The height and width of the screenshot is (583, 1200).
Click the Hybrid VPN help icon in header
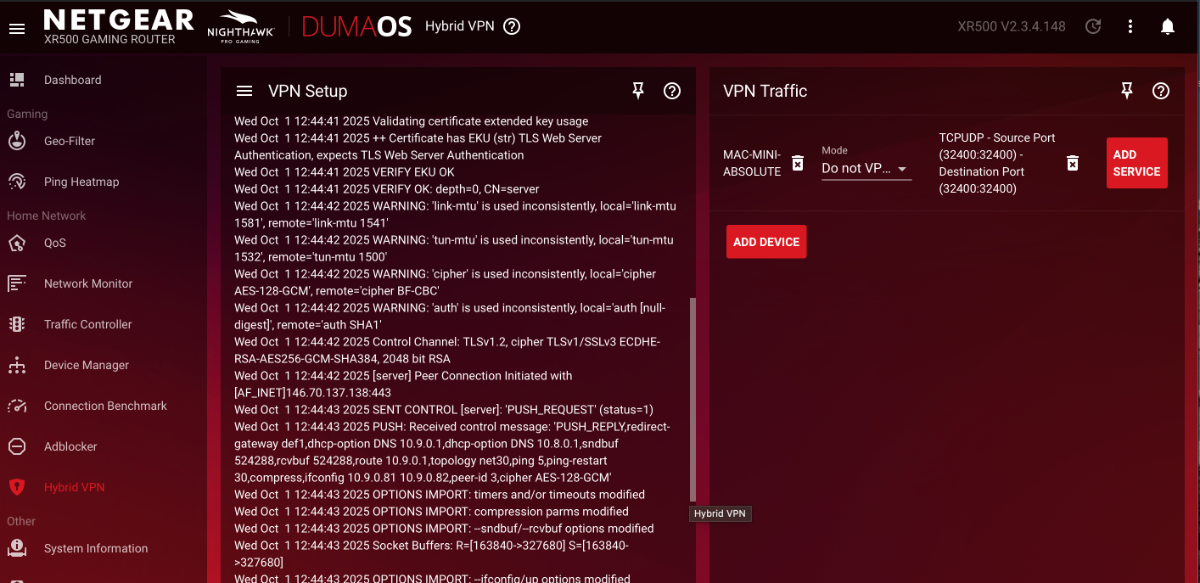512,27
